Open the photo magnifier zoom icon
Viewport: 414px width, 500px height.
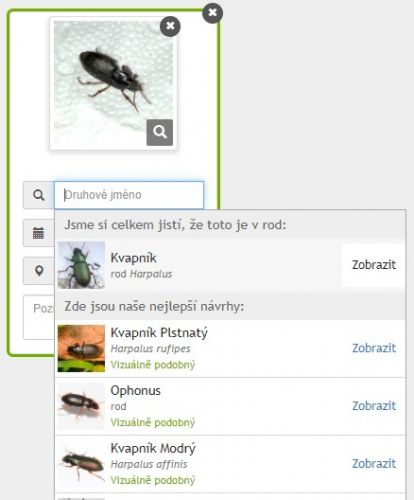(x=160, y=132)
